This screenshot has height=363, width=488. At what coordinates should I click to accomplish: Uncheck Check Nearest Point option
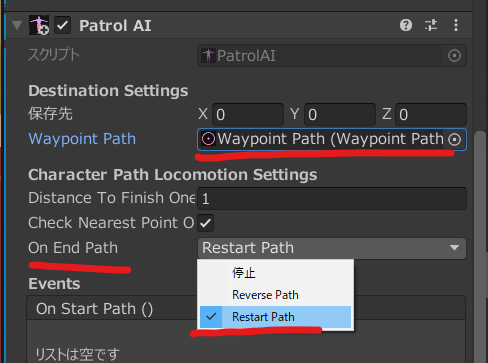pos(206,223)
